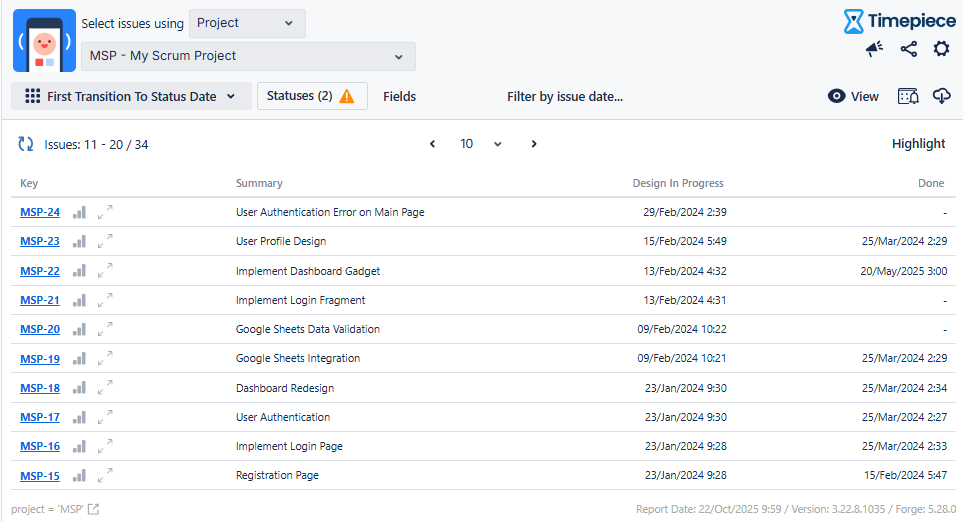Open the Project selection type dropdown

tap(247, 23)
